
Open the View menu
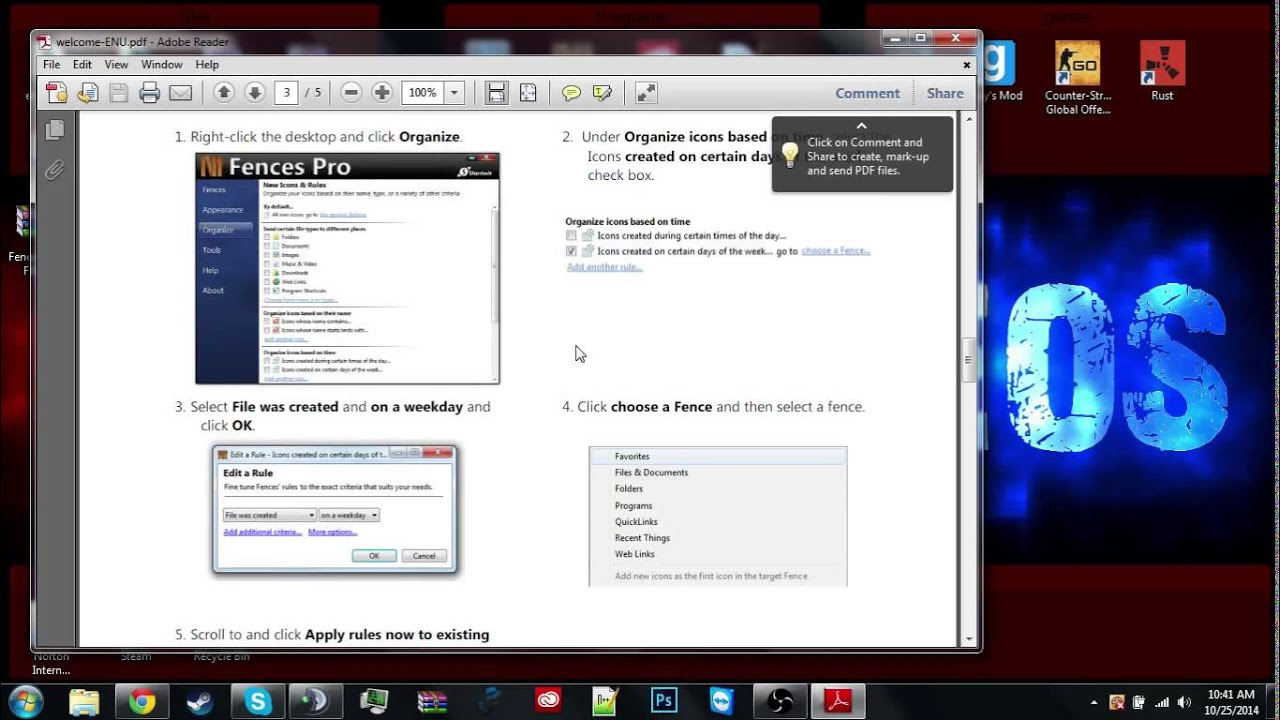click(117, 64)
